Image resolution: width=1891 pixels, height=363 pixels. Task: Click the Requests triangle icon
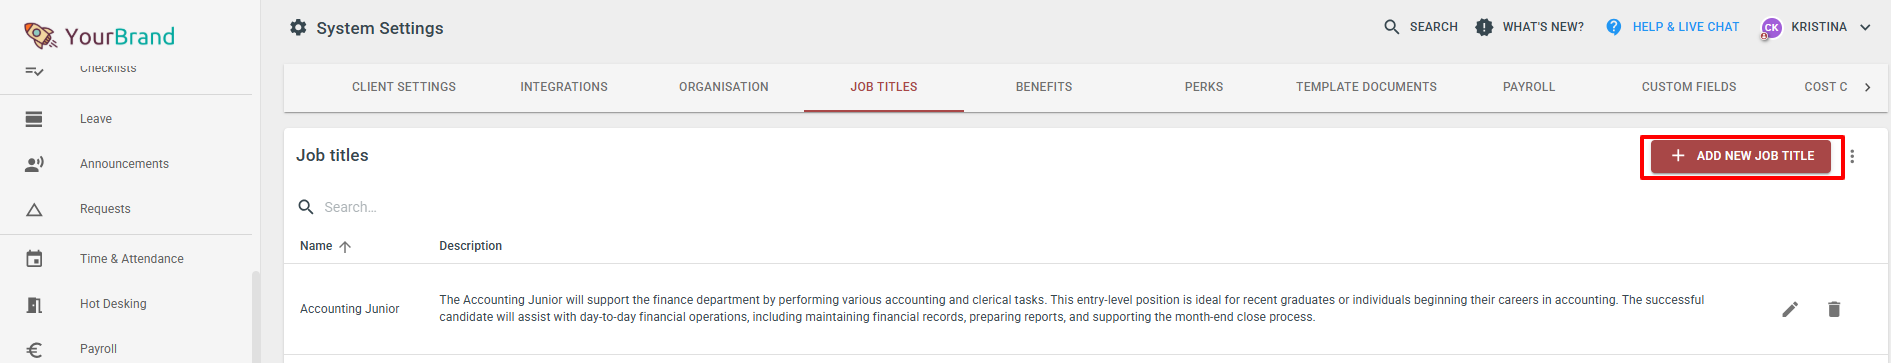click(34, 209)
